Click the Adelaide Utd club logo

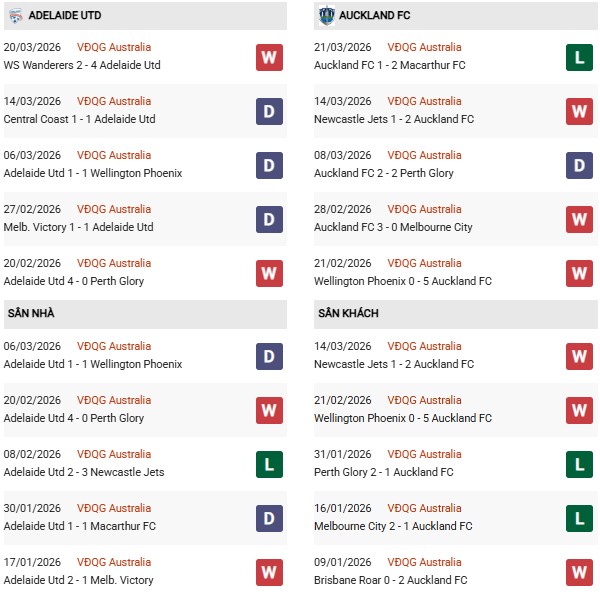tap(15, 16)
